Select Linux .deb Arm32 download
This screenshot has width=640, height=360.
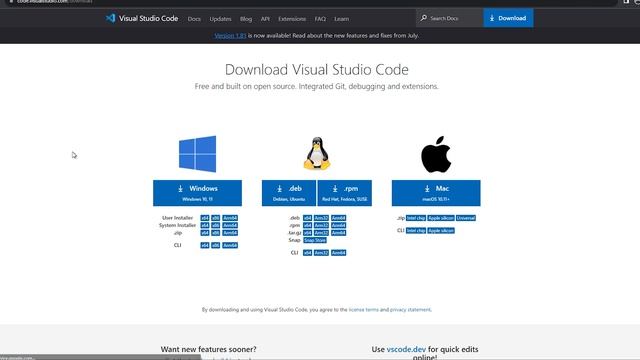coord(321,218)
